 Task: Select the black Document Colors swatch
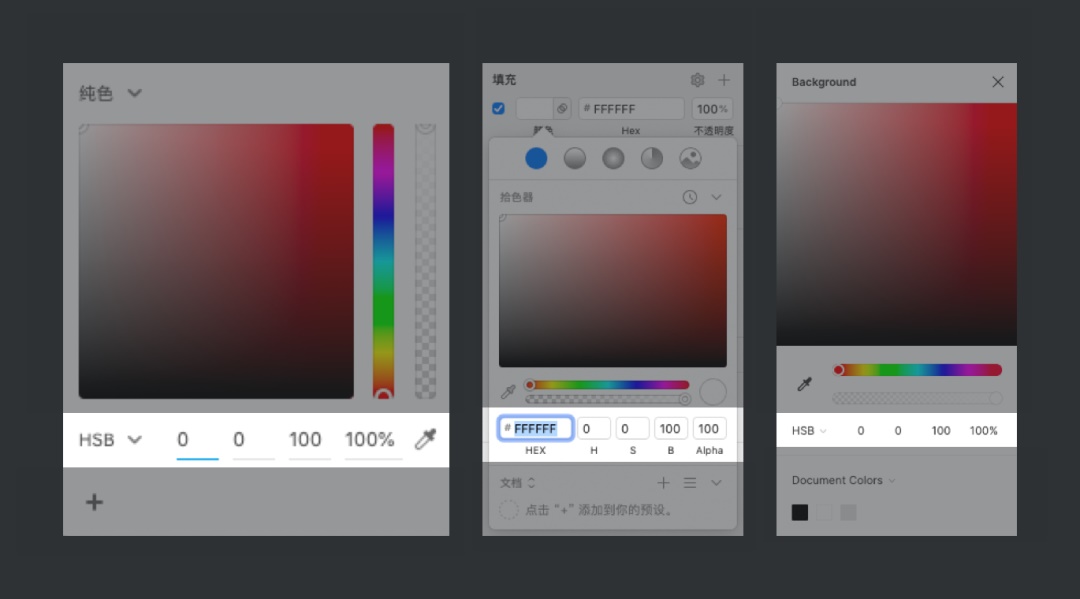click(799, 512)
